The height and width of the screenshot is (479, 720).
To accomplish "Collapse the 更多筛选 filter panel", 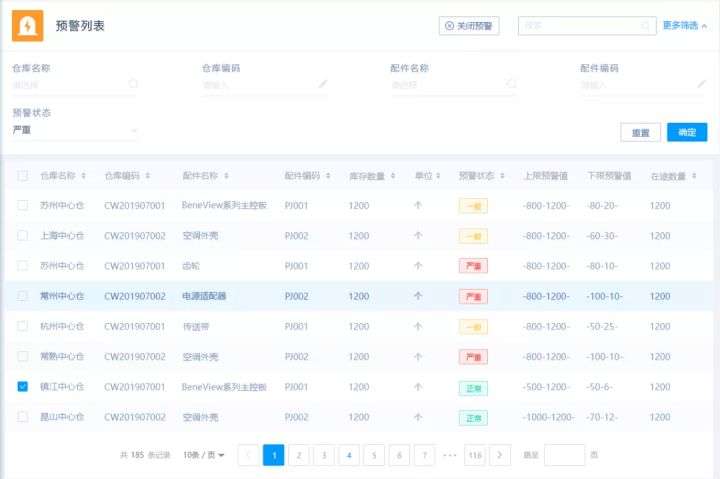I will pyautogui.click(x=685, y=26).
